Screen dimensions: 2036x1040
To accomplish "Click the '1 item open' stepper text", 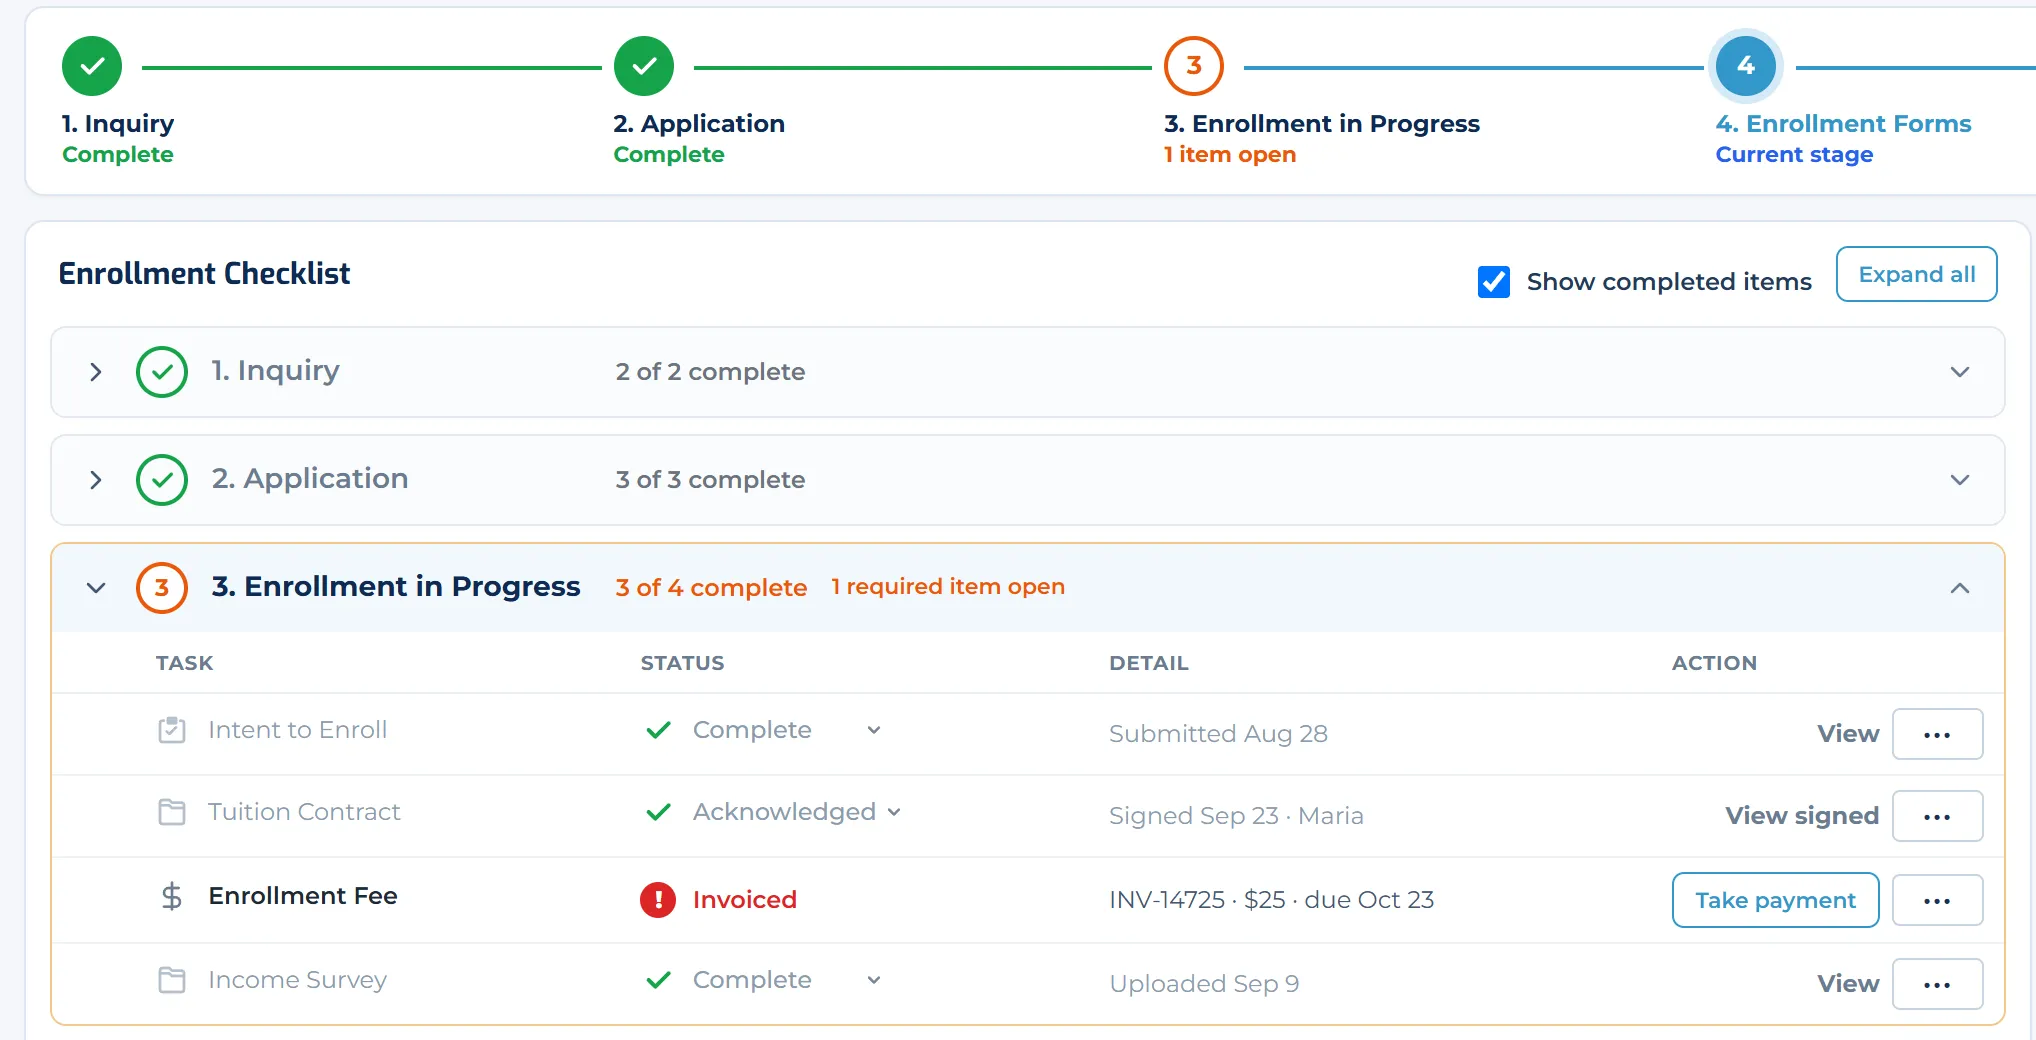I will 1230,155.
